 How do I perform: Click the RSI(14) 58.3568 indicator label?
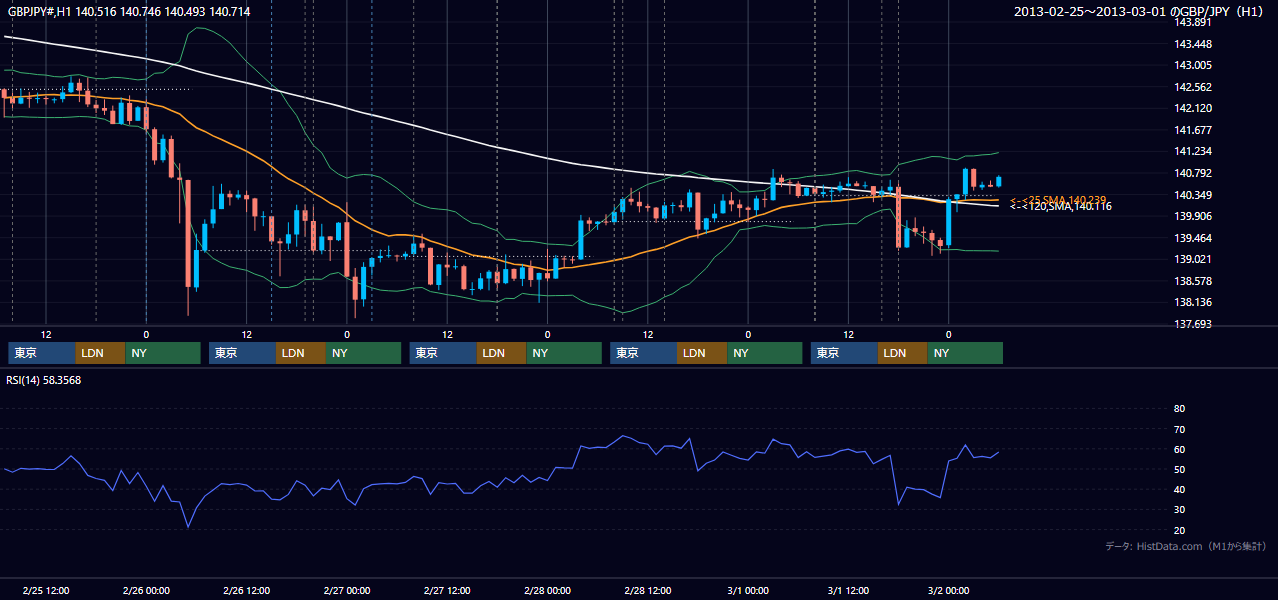click(x=44, y=380)
